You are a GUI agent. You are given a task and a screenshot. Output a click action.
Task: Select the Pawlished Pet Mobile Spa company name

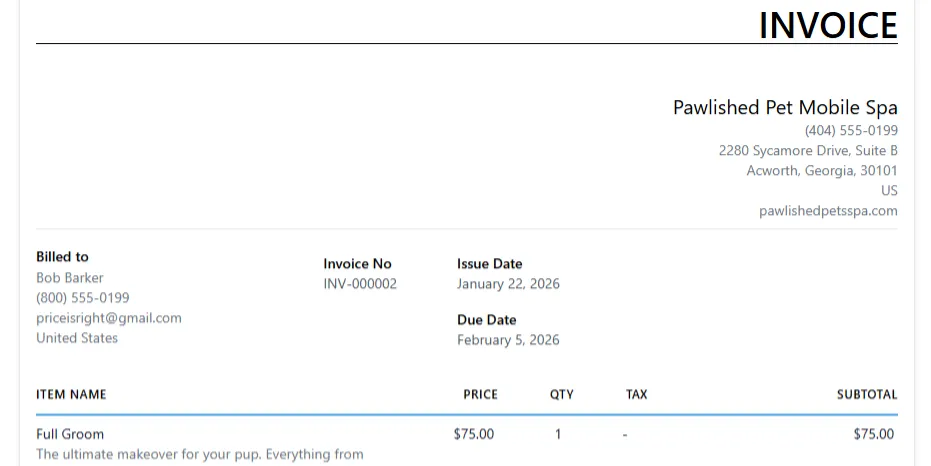click(x=785, y=108)
